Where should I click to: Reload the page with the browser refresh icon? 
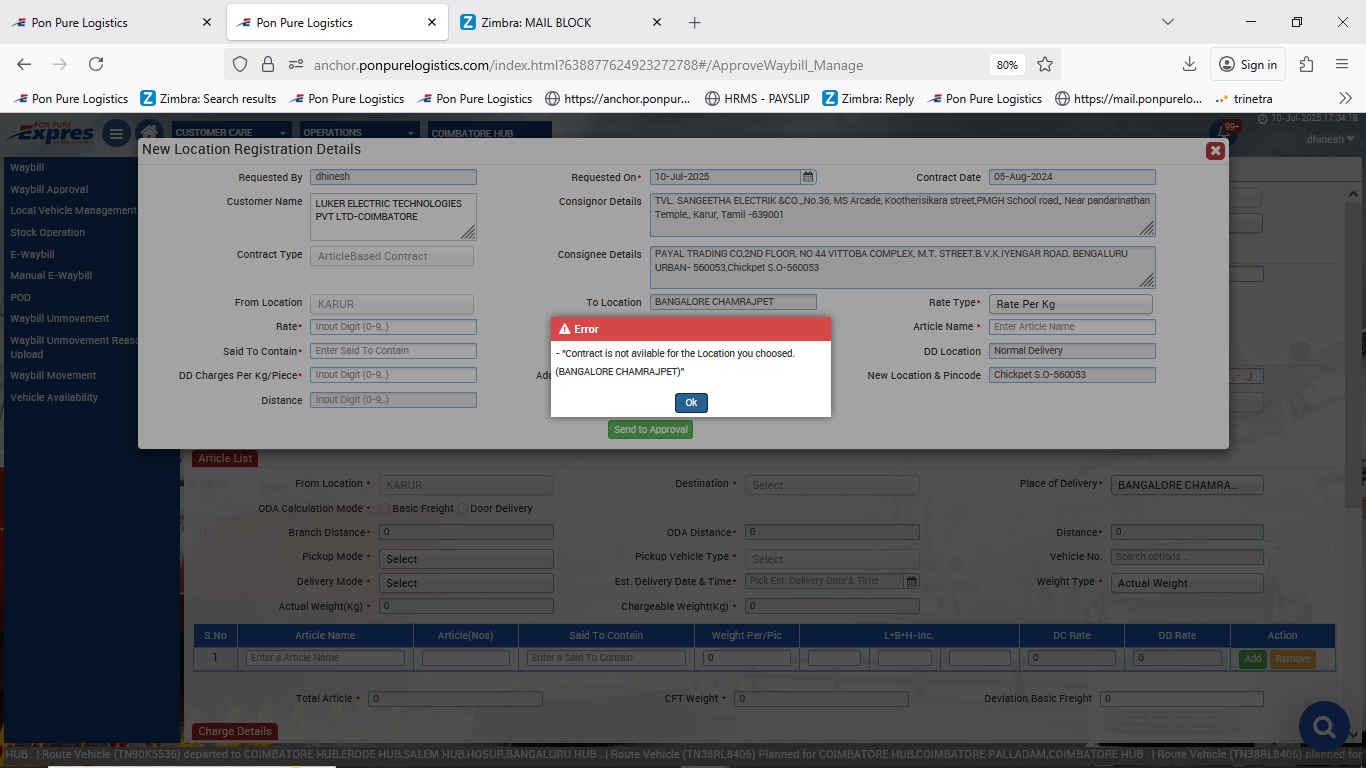point(96,64)
